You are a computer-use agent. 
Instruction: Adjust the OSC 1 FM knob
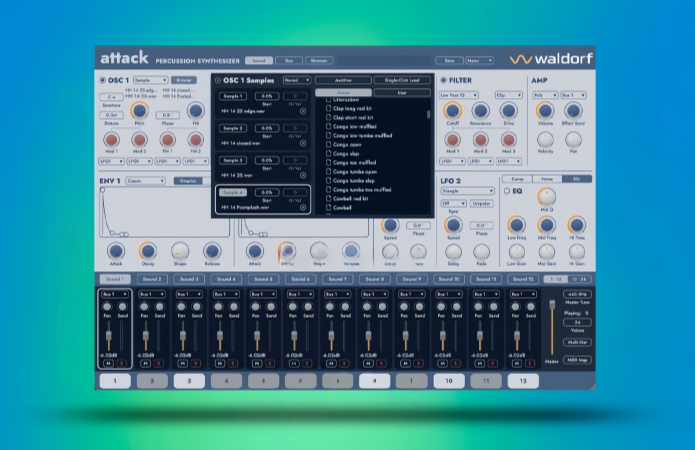point(195,110)
